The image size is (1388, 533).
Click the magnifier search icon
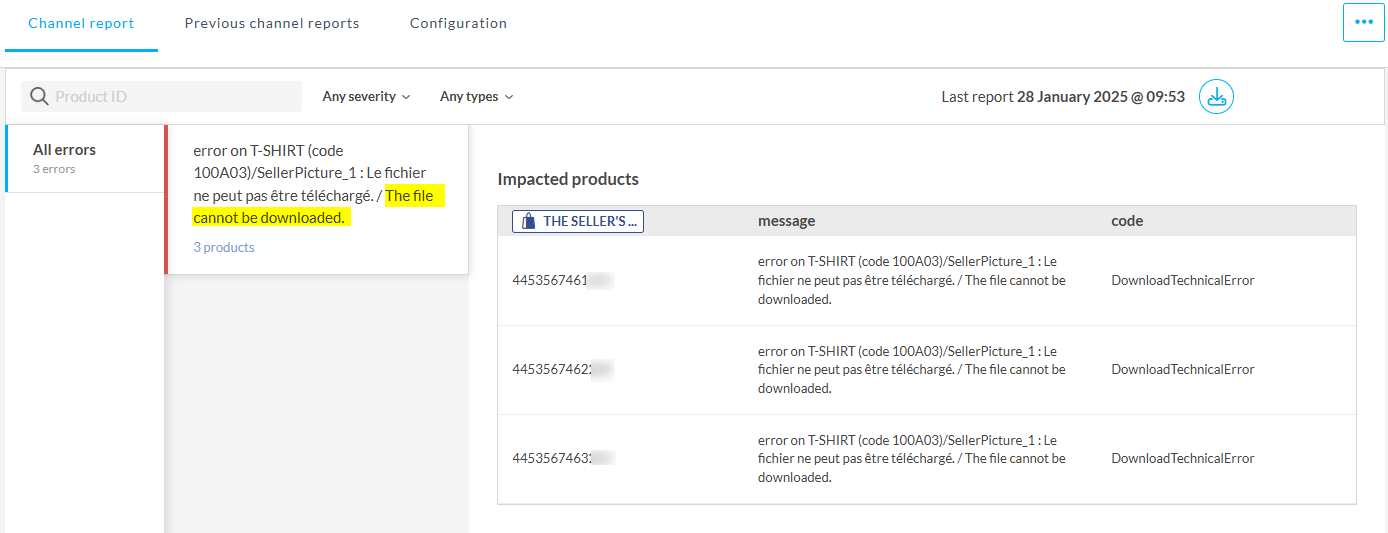point(39,97)
